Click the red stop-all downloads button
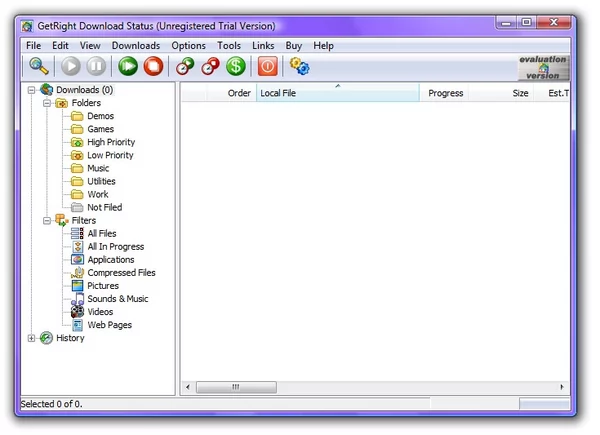Image resolution: width=600 pixels, height=435 pixels. [153, 66]
